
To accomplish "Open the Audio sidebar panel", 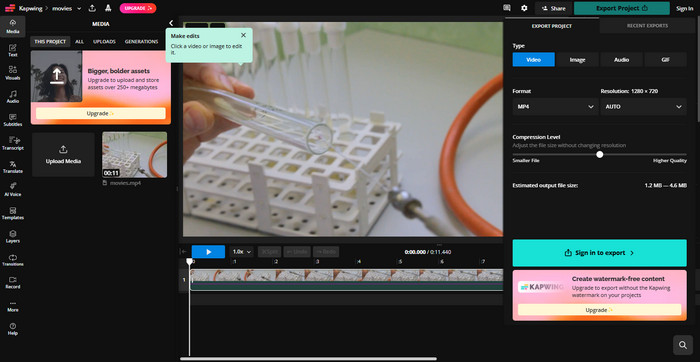I will pyautogui.click(x=12, y=96).
